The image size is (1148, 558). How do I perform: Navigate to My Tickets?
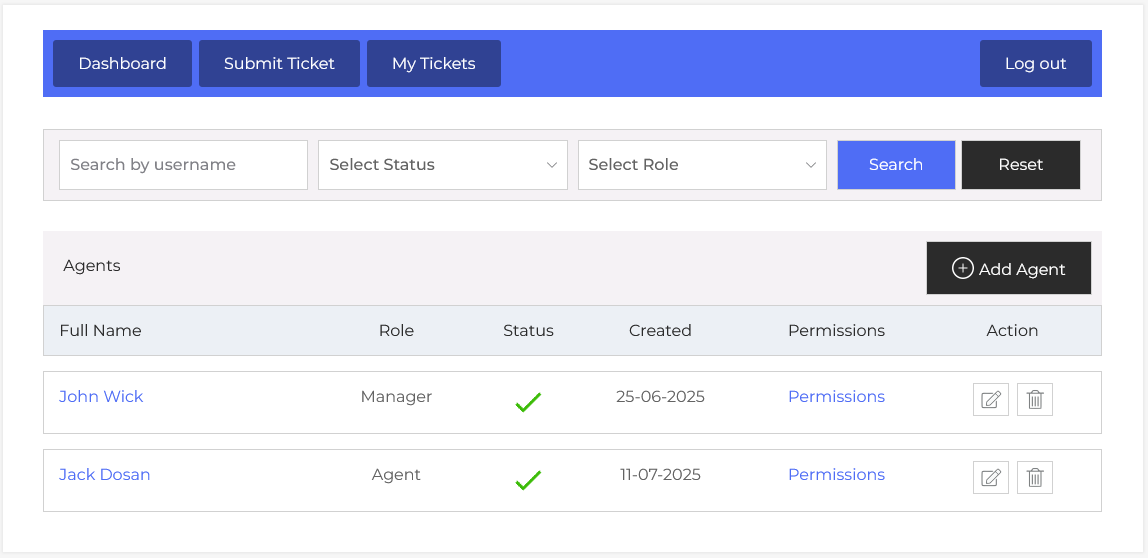(433, 64)
